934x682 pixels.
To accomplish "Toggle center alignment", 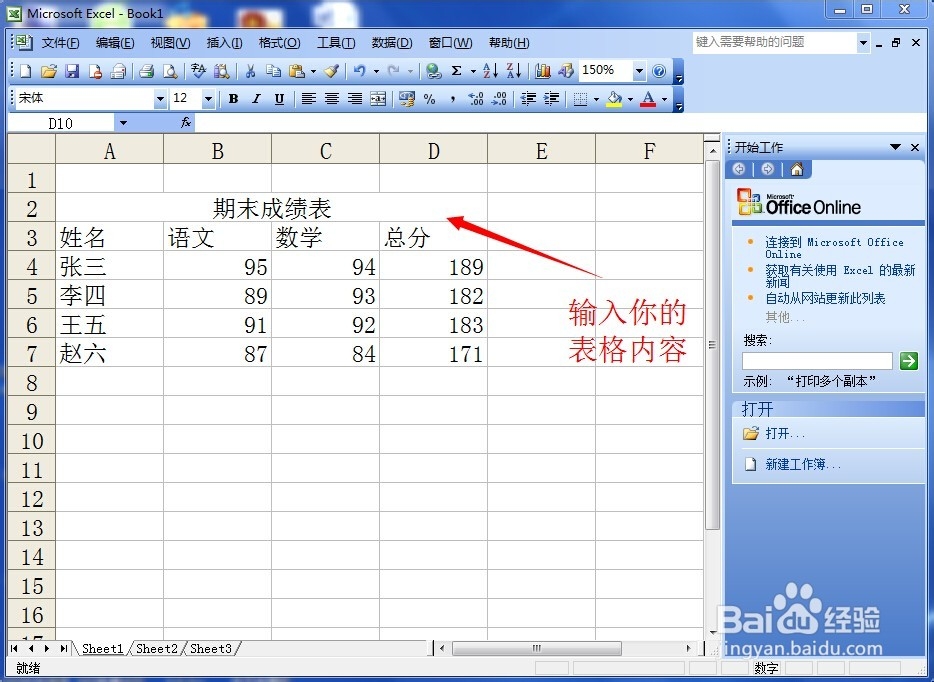I will [332, 99].
